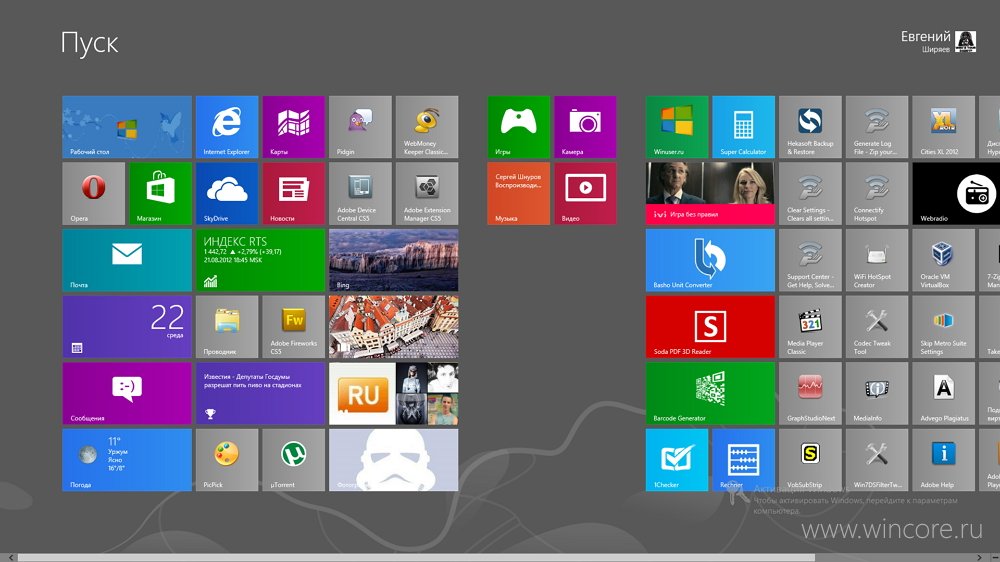Open the Магазин store tile
The image size is (1000, 562).
click(x=160, y=193)
